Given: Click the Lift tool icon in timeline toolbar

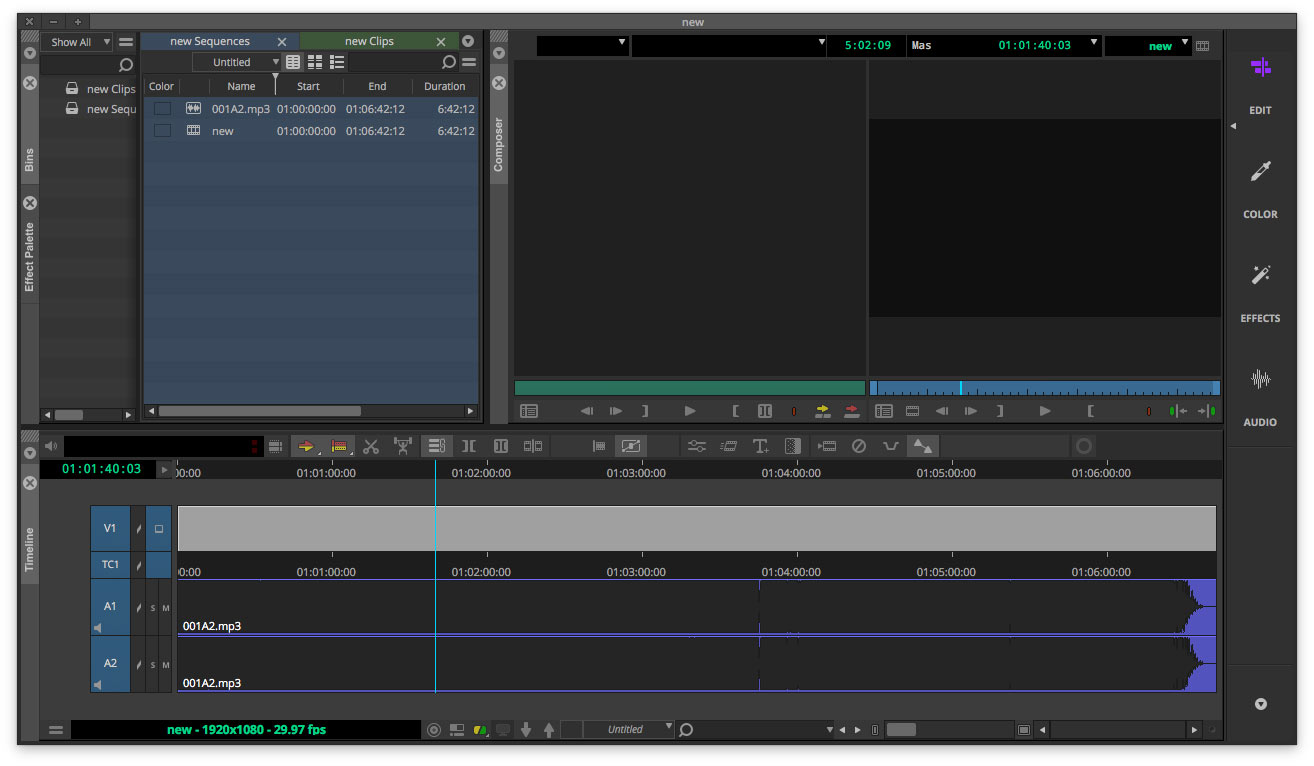Looking at the screenshot, I should pos(403,446).
